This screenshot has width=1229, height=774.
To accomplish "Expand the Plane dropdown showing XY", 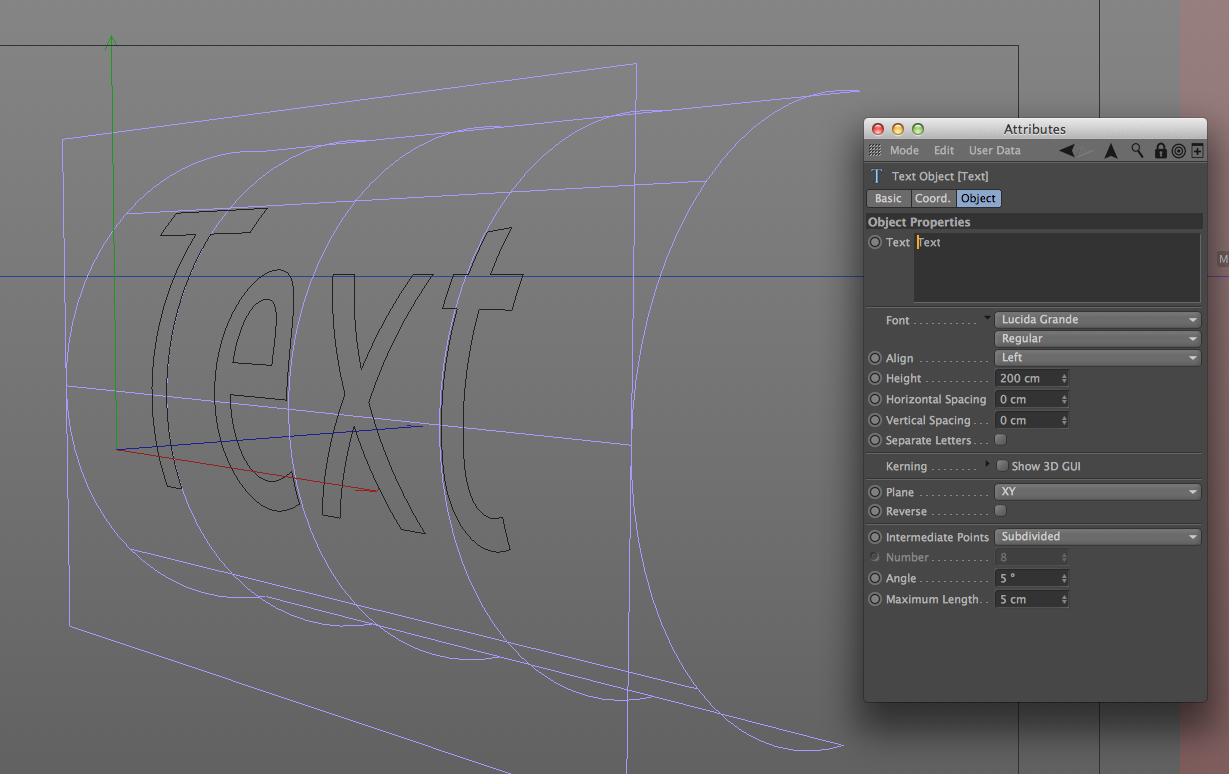I will [x=1098, y=492].
